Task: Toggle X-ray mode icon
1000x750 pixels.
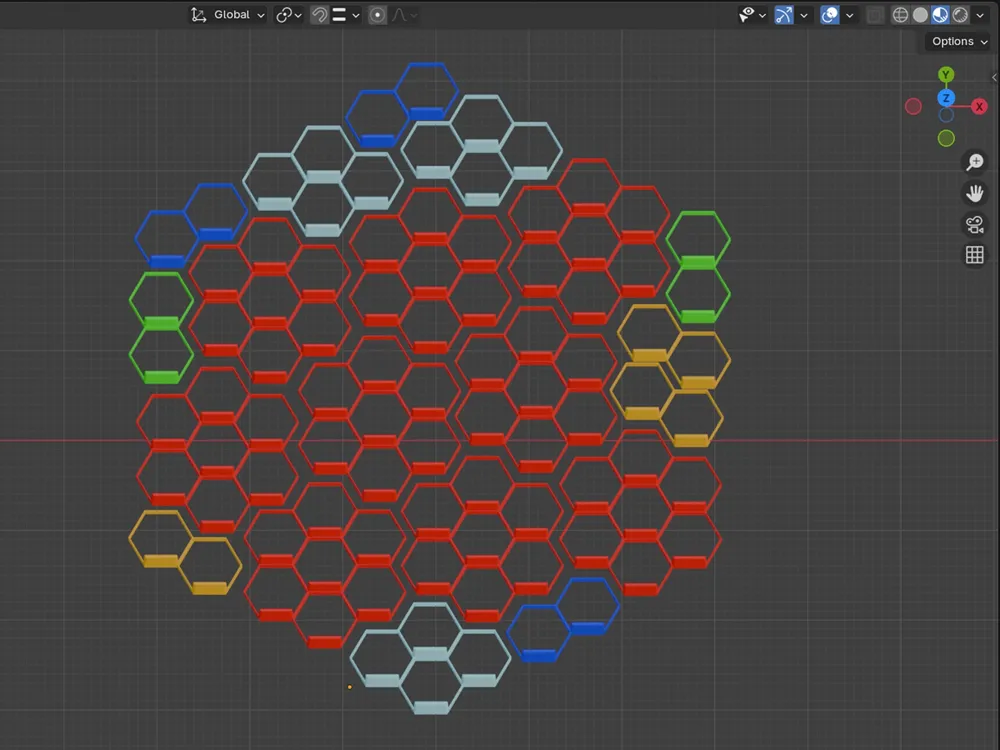Action: click(875, 15)
